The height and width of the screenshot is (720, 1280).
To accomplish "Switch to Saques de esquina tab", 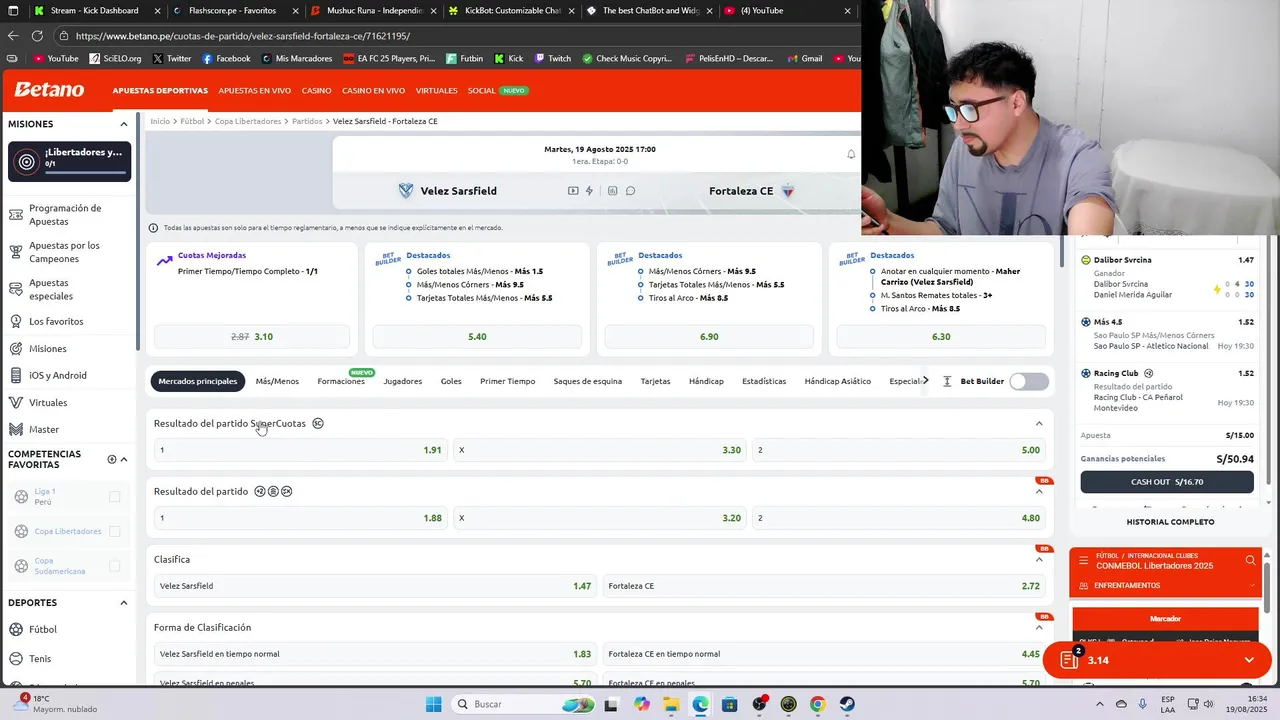I will point(588,381).
